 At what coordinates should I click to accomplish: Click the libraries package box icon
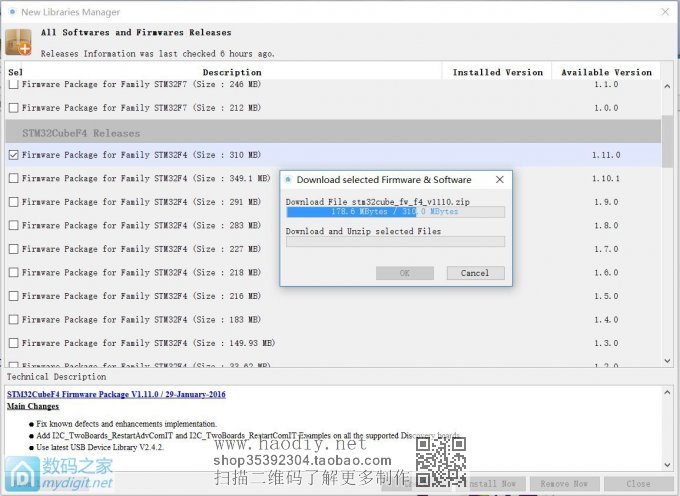[x=18, y=41]
